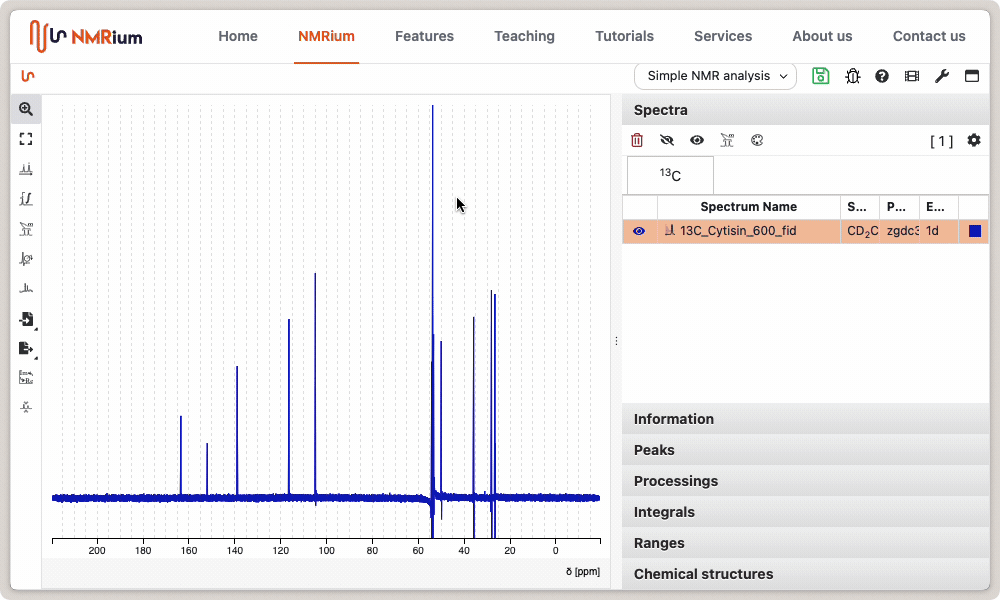
Task: Click the import file icon
Action: tap(26, 319)
